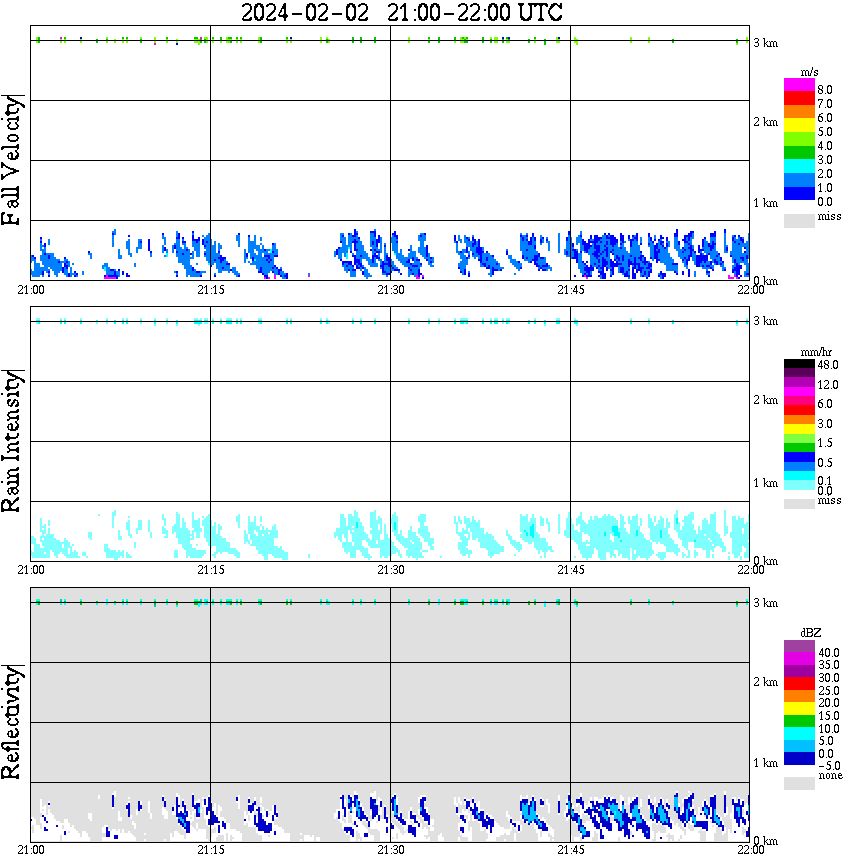Image resolution: width=850 pixels, height=868 pixels.
Task: Click the 'm/s' unit label above the legend
Action: coord(809,72)
